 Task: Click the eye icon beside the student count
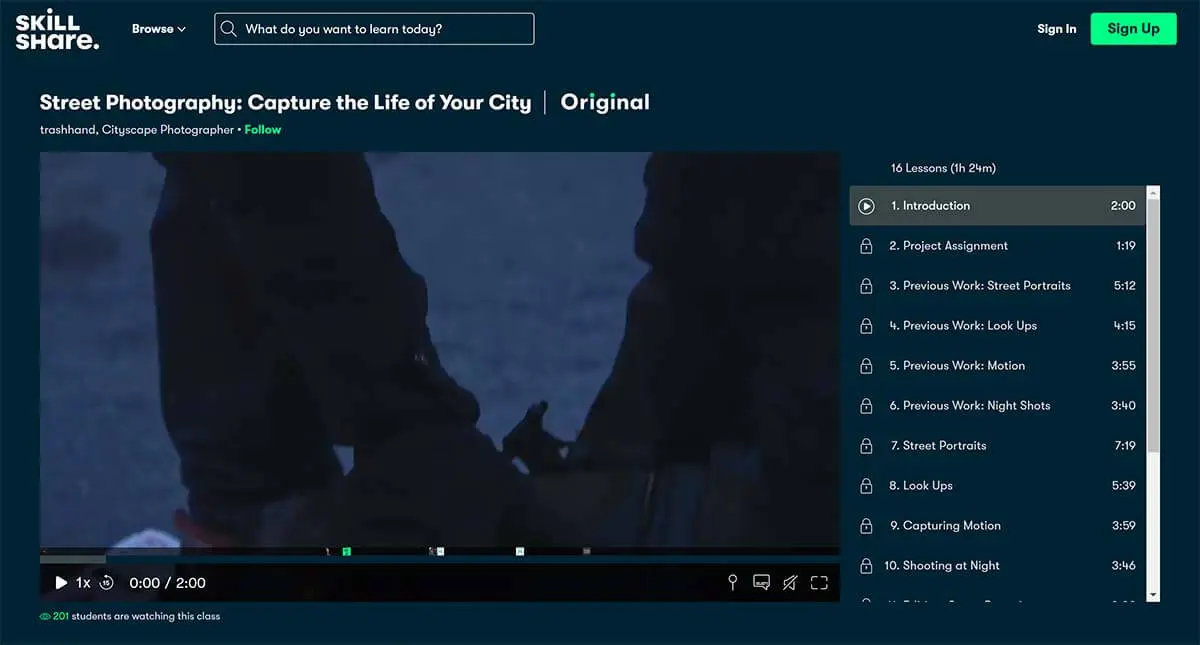coord(45,617)
